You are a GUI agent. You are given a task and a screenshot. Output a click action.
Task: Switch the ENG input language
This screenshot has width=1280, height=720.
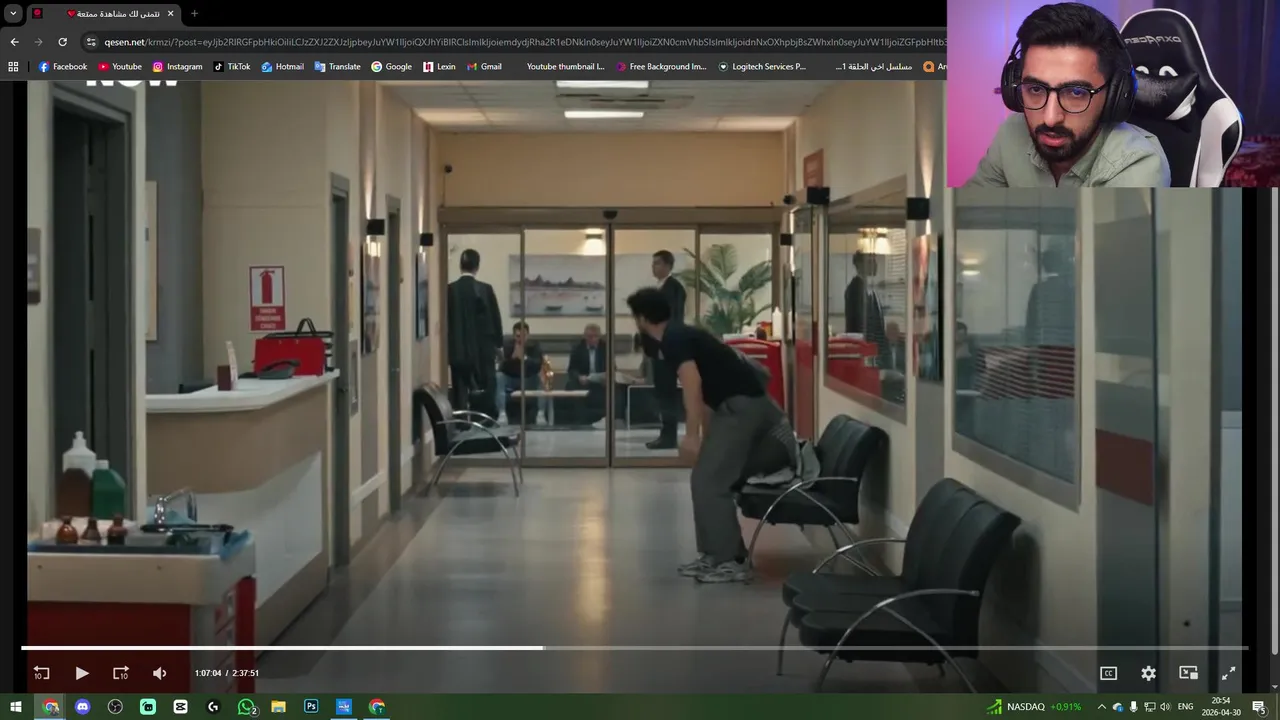[x=1186, y=707]
